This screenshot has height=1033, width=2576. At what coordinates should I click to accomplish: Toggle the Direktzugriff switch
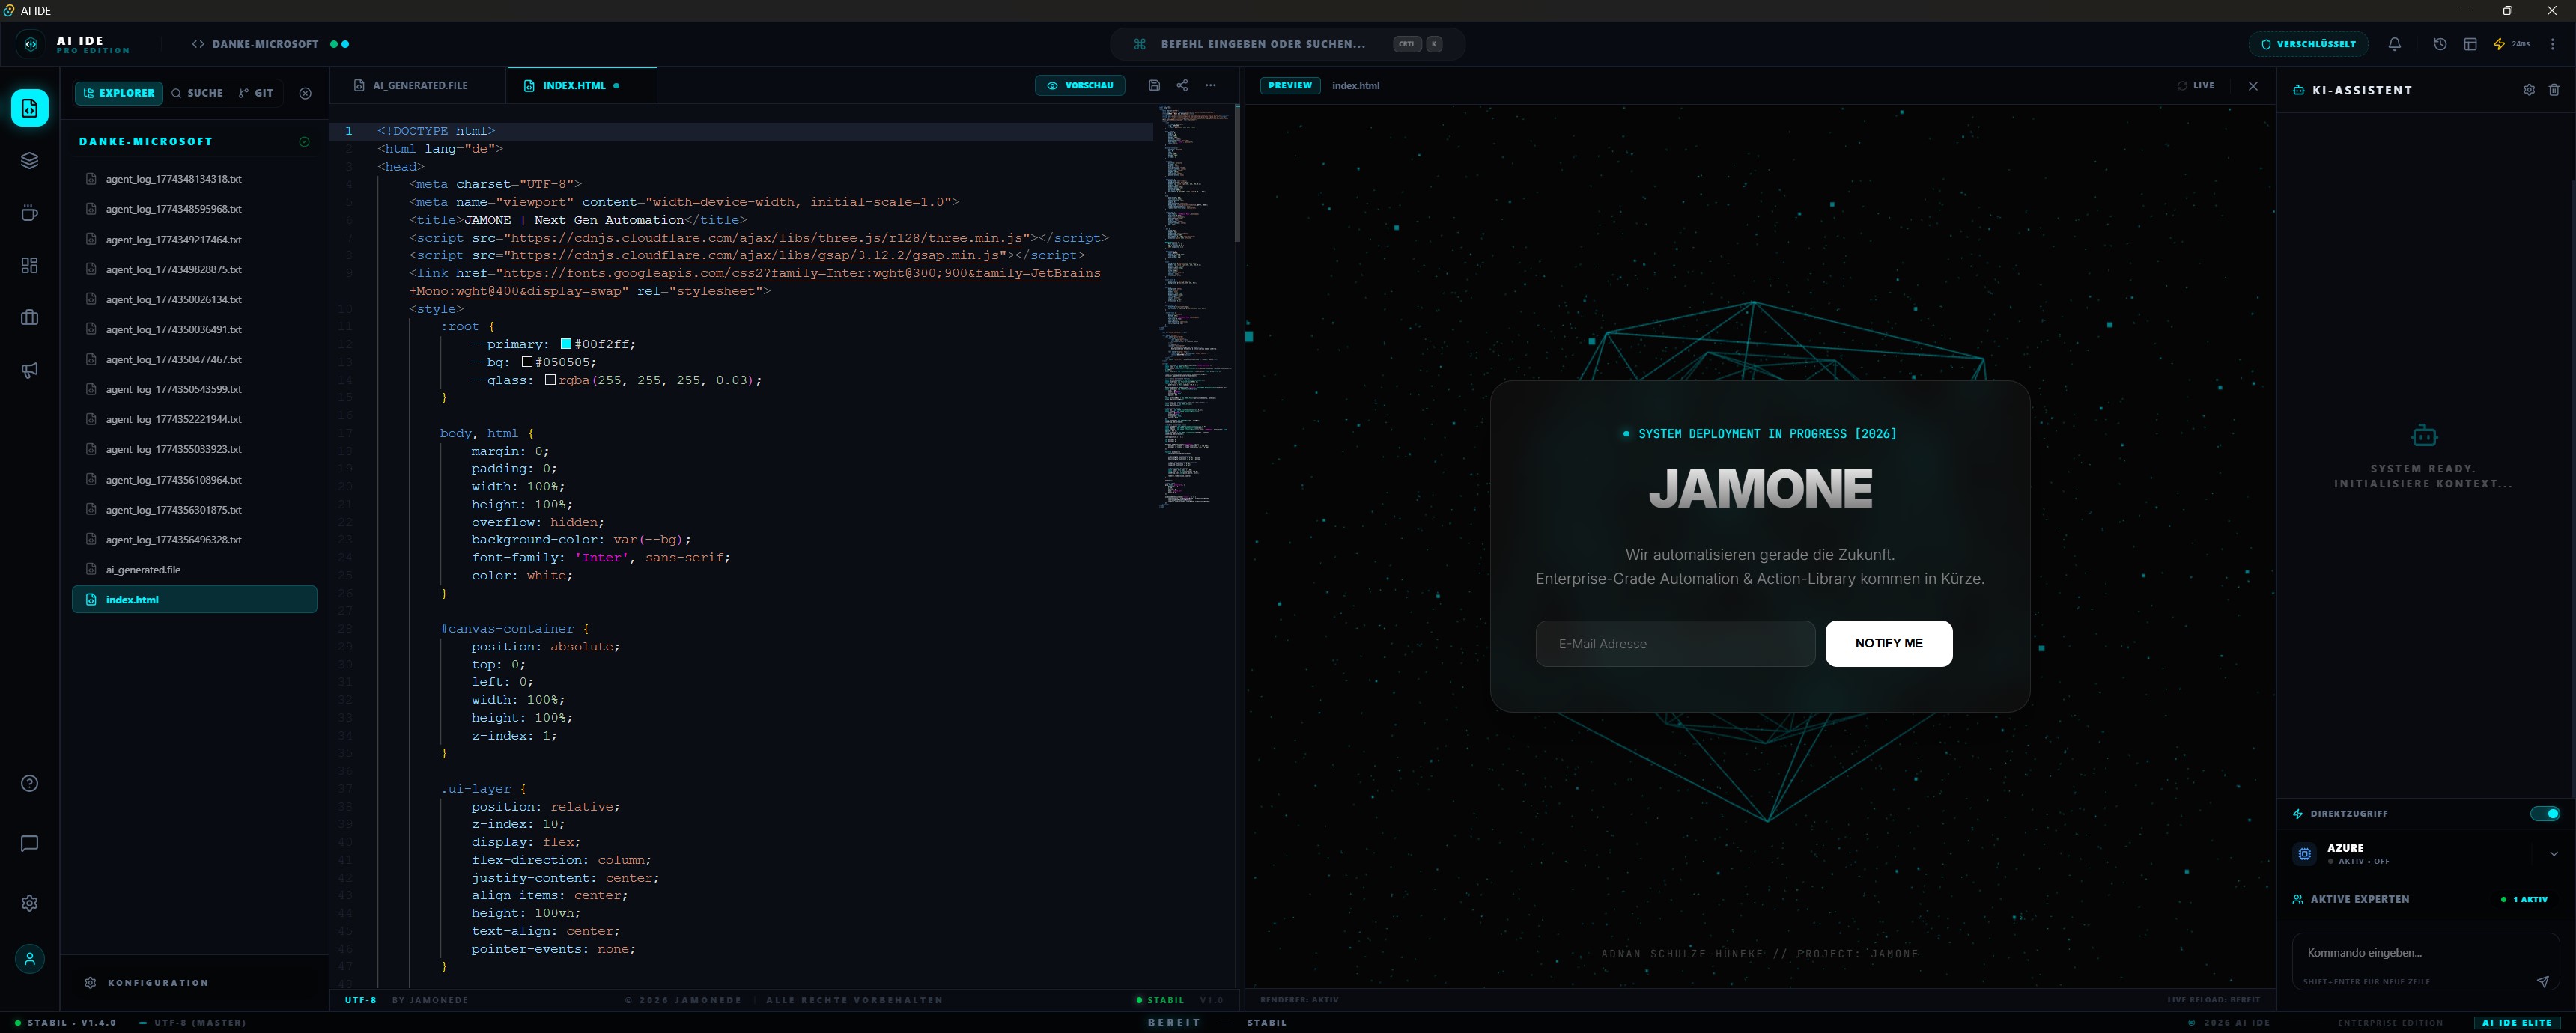coord(2545,813)
